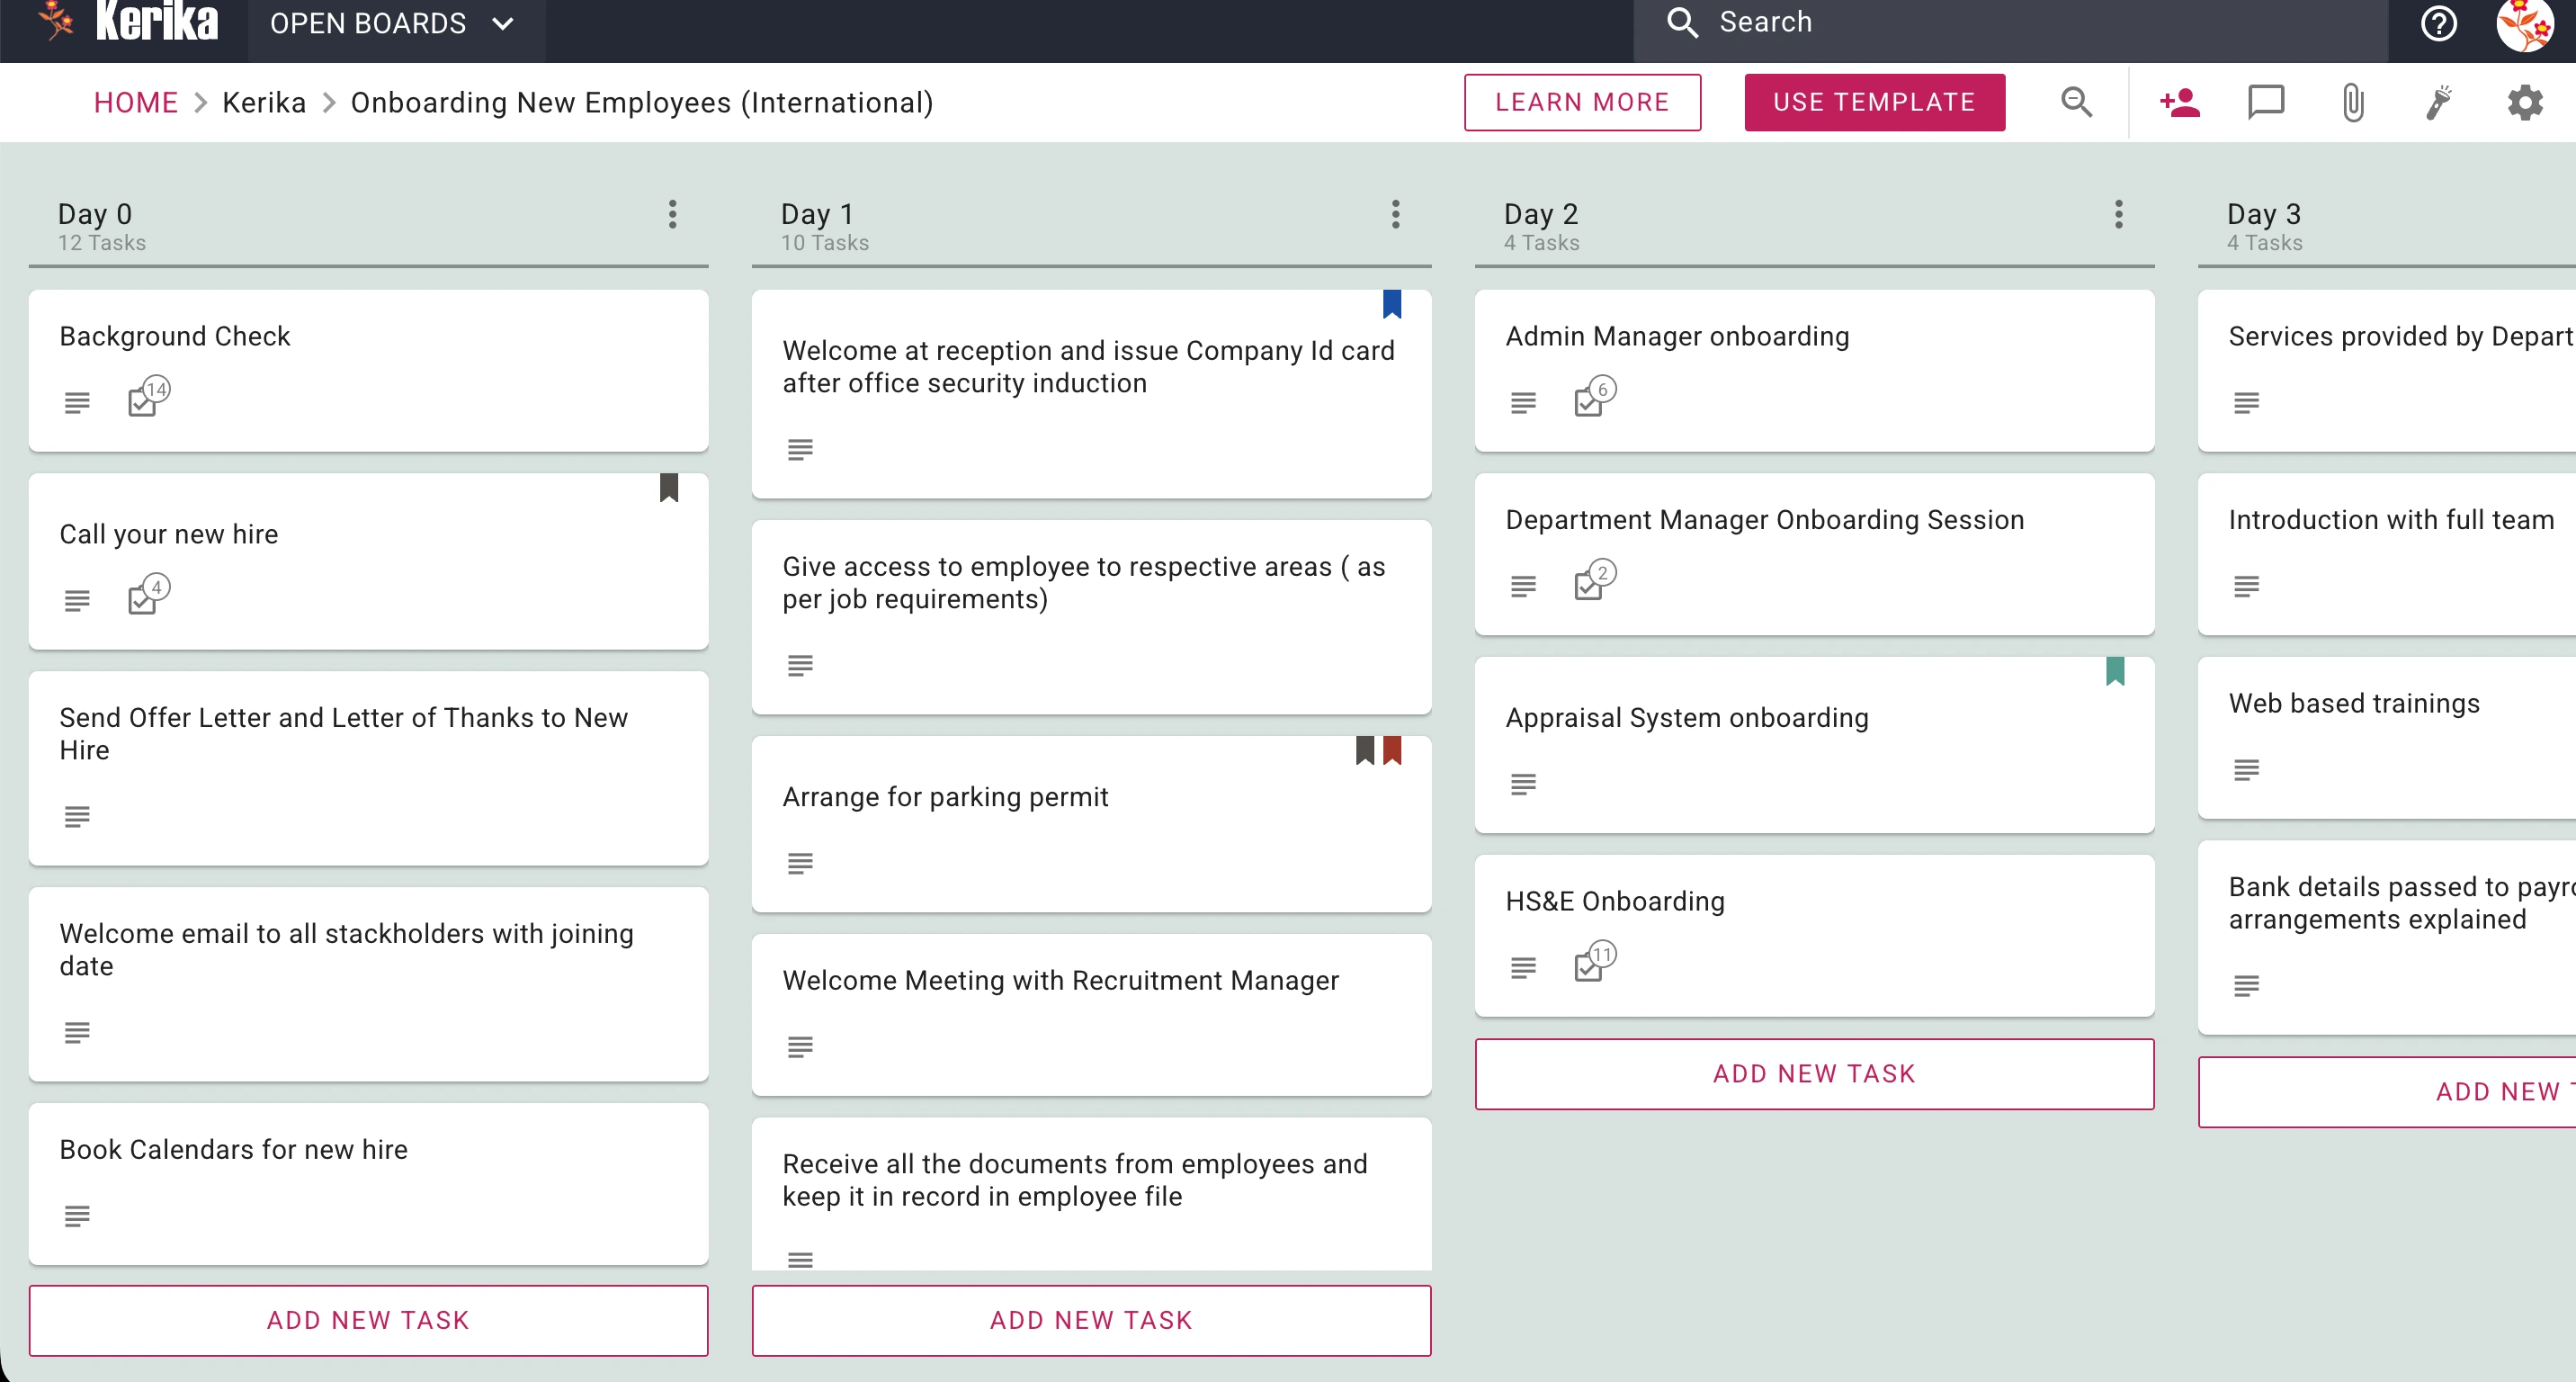Viewport: 2576px width, 1382px height.
Task: Click details icon on HS&E Onboarding
Action: click(x=1523, y=967)
